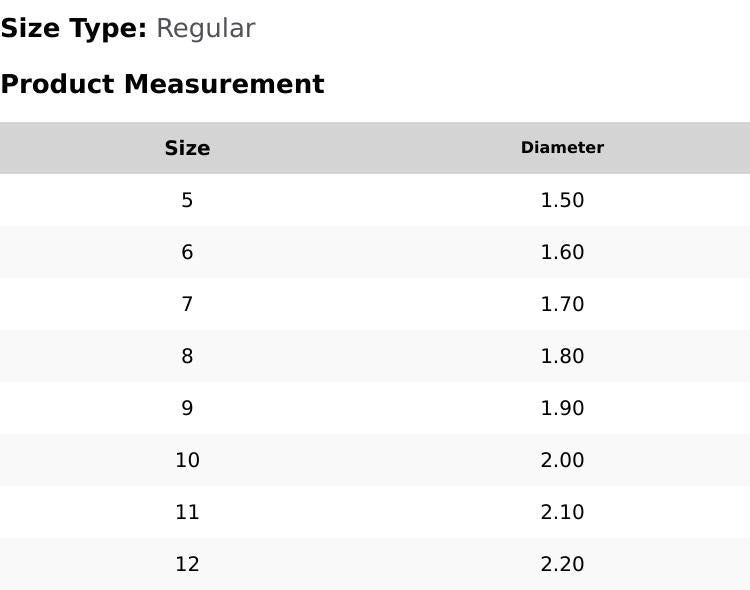Click the Diameter column header
Image resolution: width=750 pixels, height=590 pixels.
point(562,148)
